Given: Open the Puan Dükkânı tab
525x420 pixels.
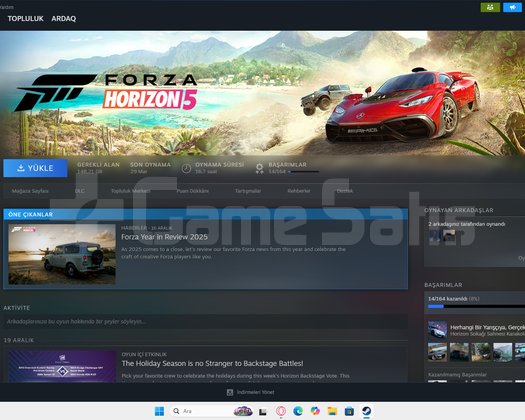Looking at the screenshot, I should point(193,191).
